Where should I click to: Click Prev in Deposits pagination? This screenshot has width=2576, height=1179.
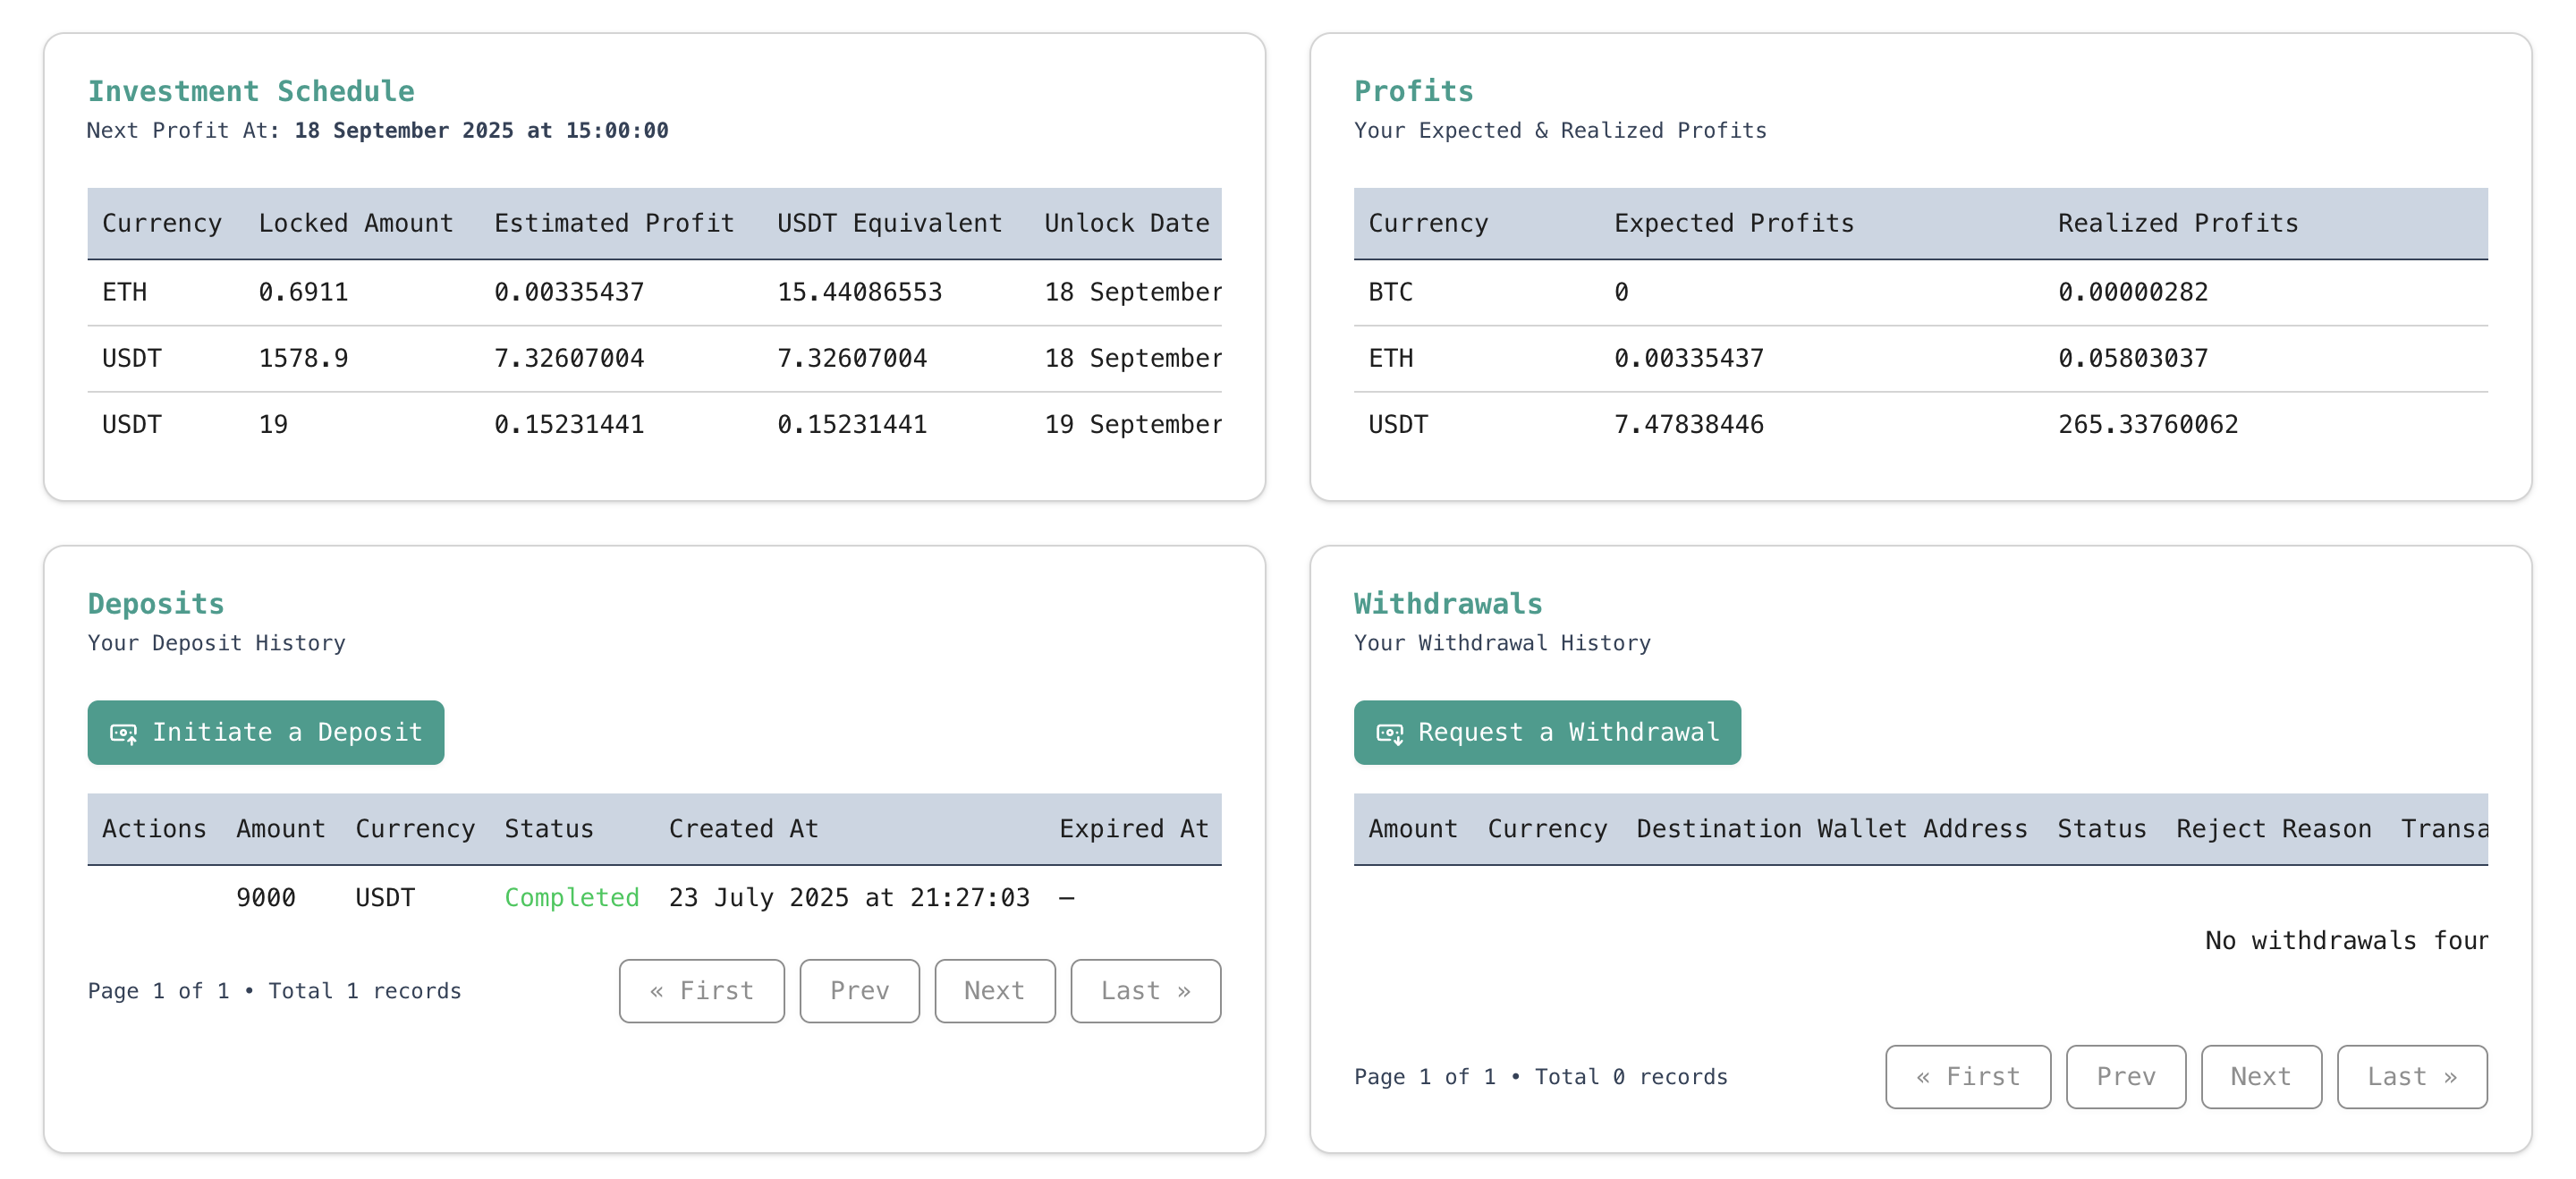click(860, 991)
